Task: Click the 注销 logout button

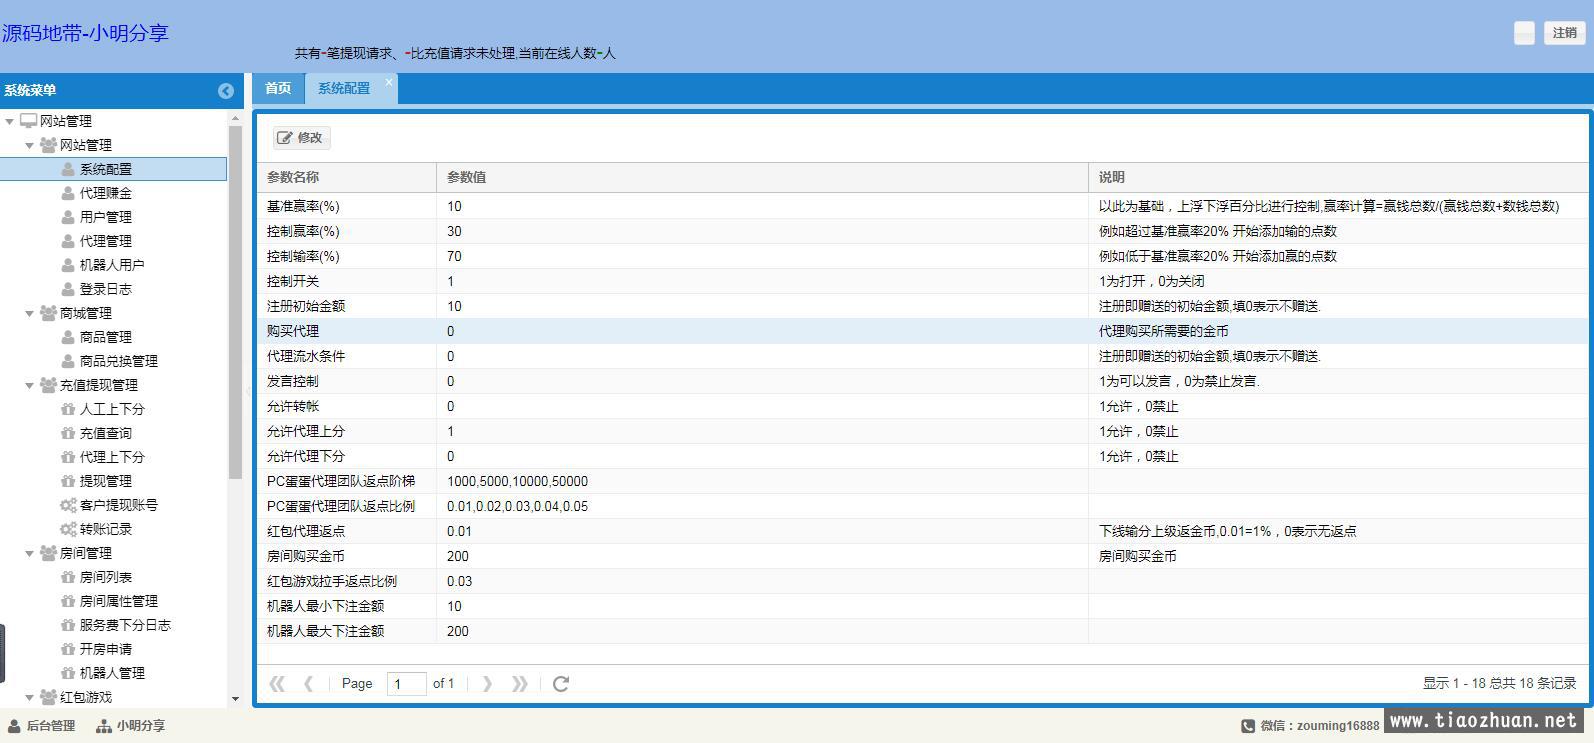Action: point(1564,33)
